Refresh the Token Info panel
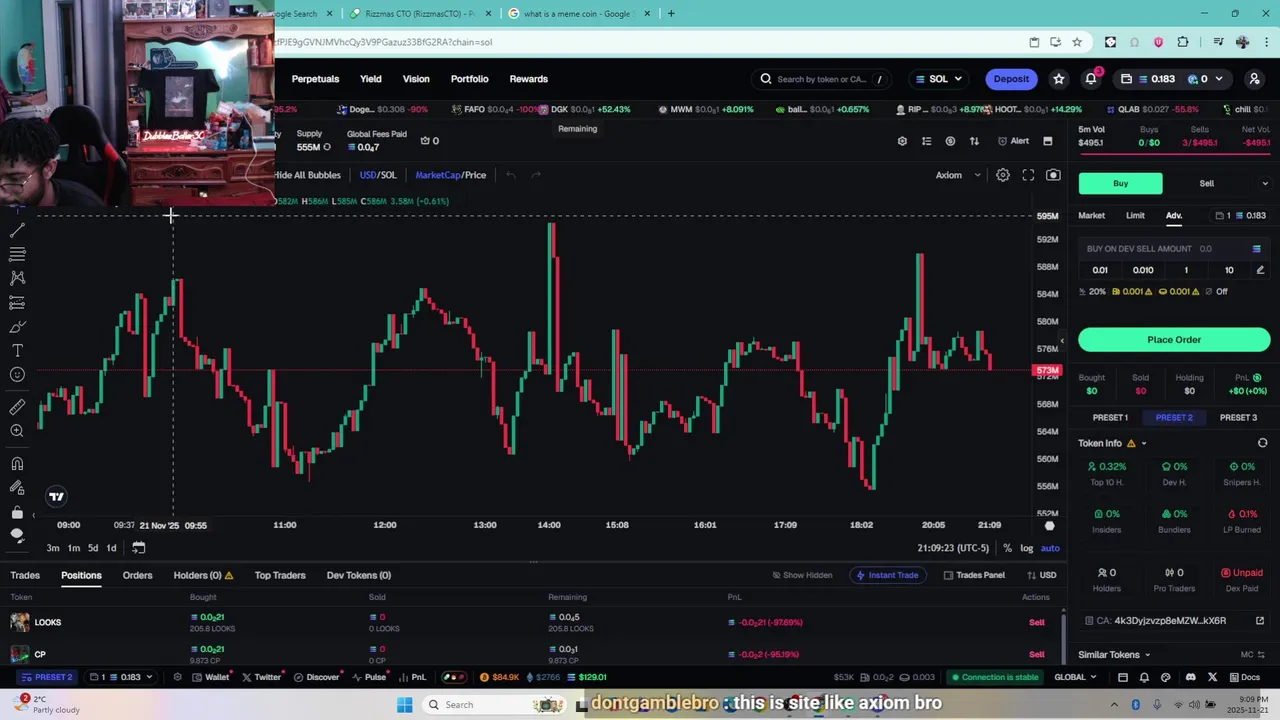Screen dimensions: 1280x720 point(1262,443)
